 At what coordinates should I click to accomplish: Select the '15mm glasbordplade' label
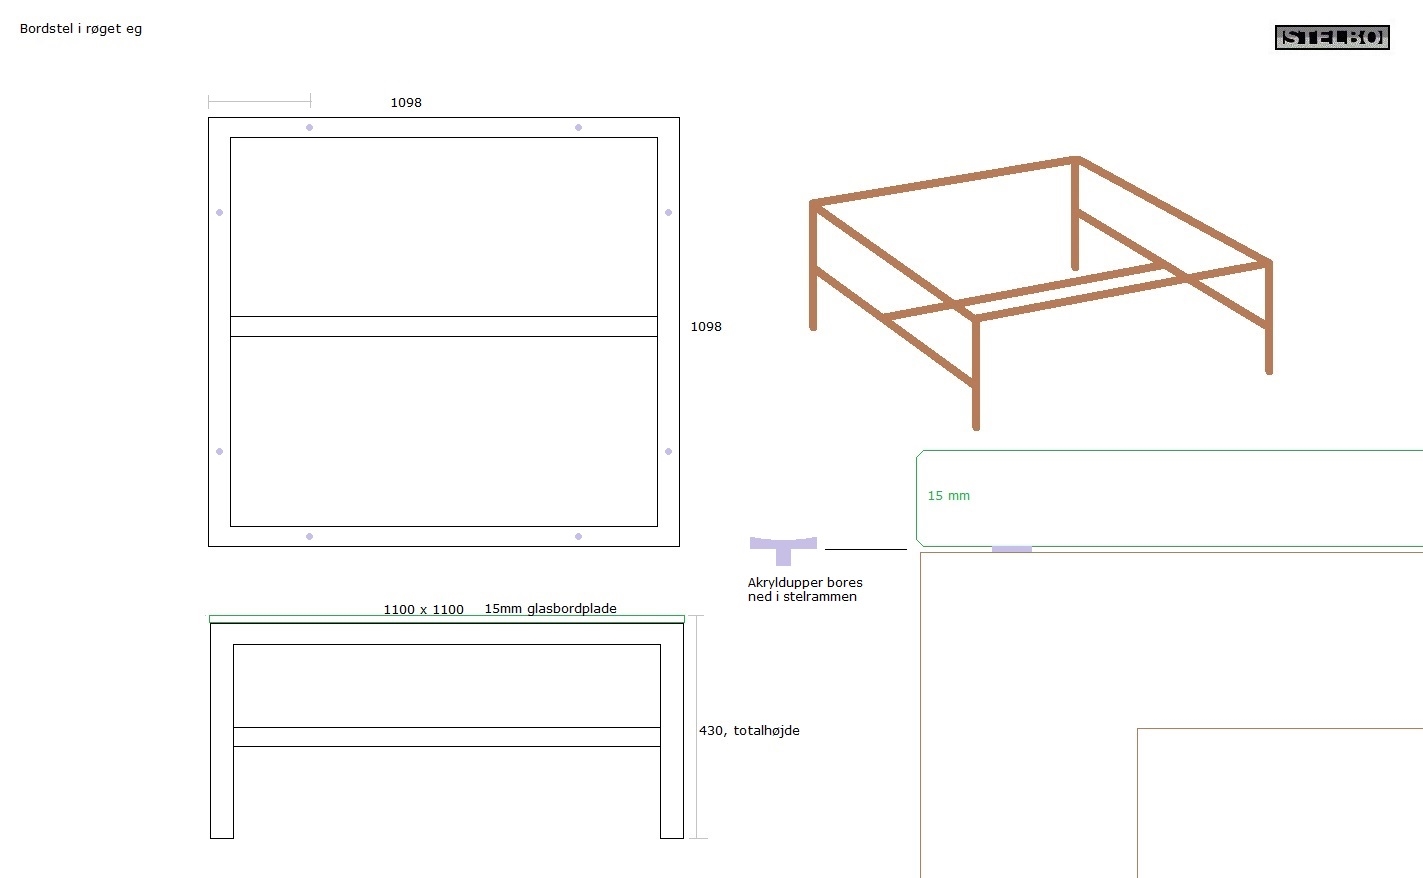pyautogui.click(x=550, y=609)
